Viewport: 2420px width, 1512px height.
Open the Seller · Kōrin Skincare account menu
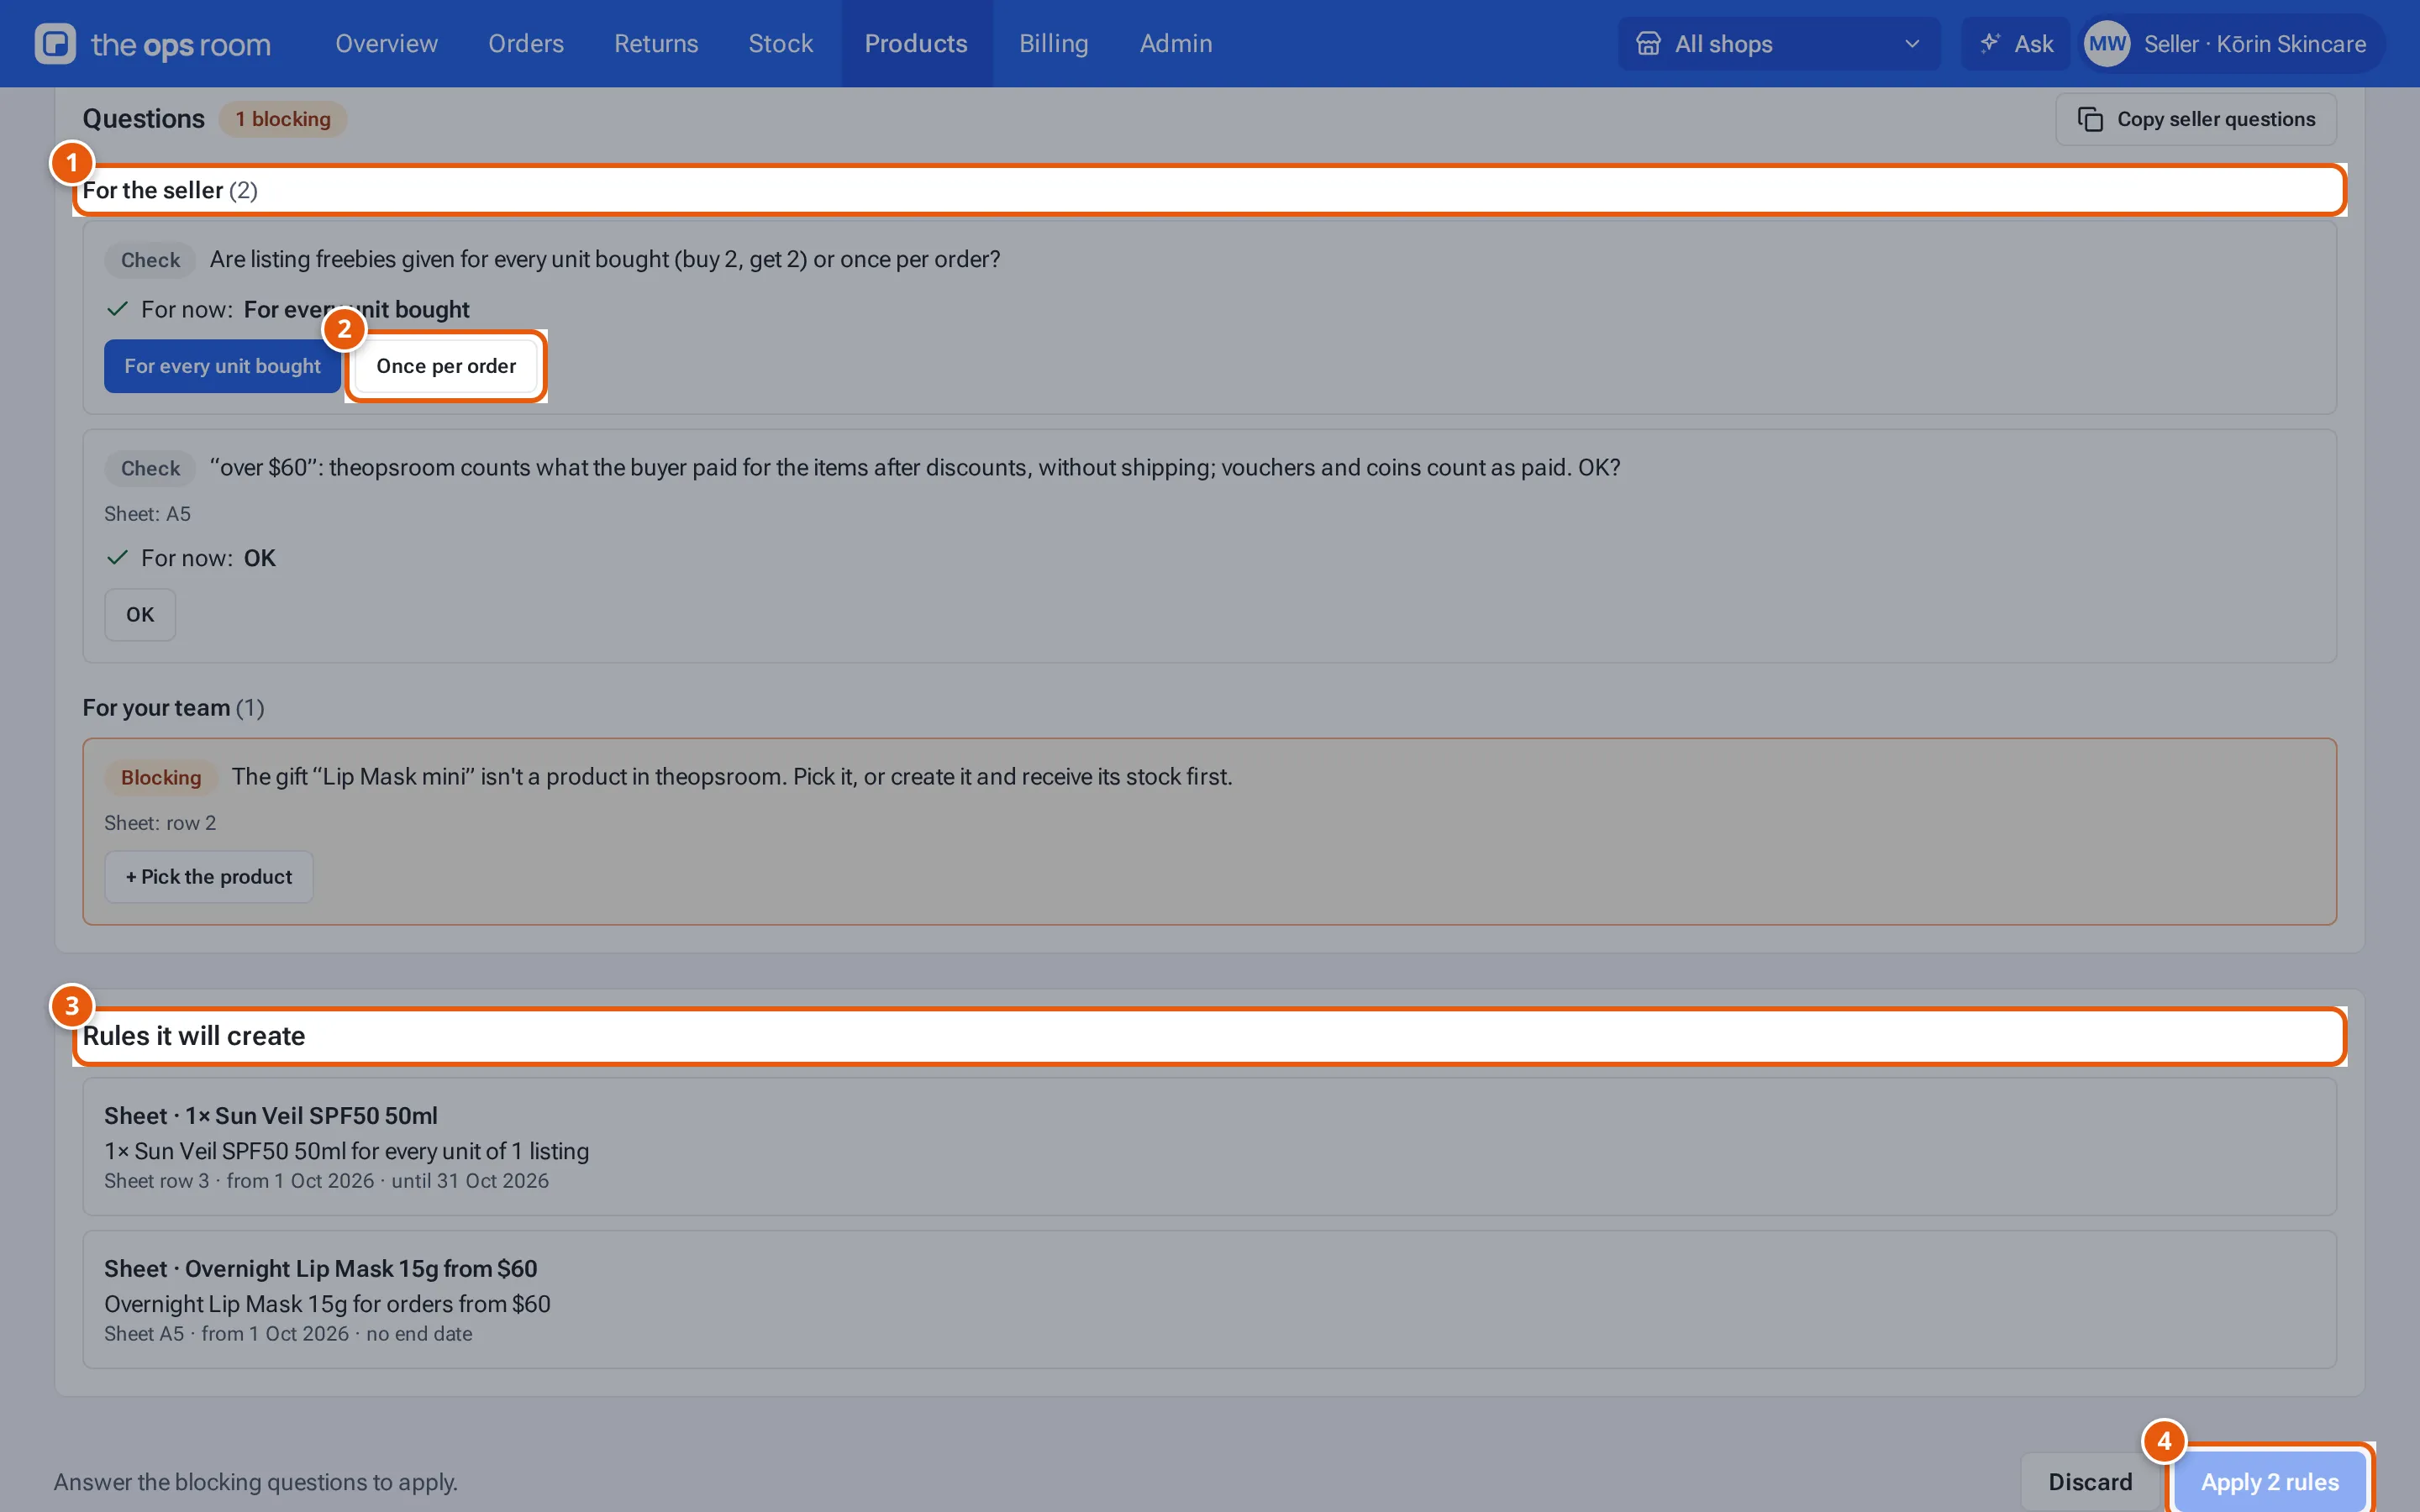coord(2232,44)
